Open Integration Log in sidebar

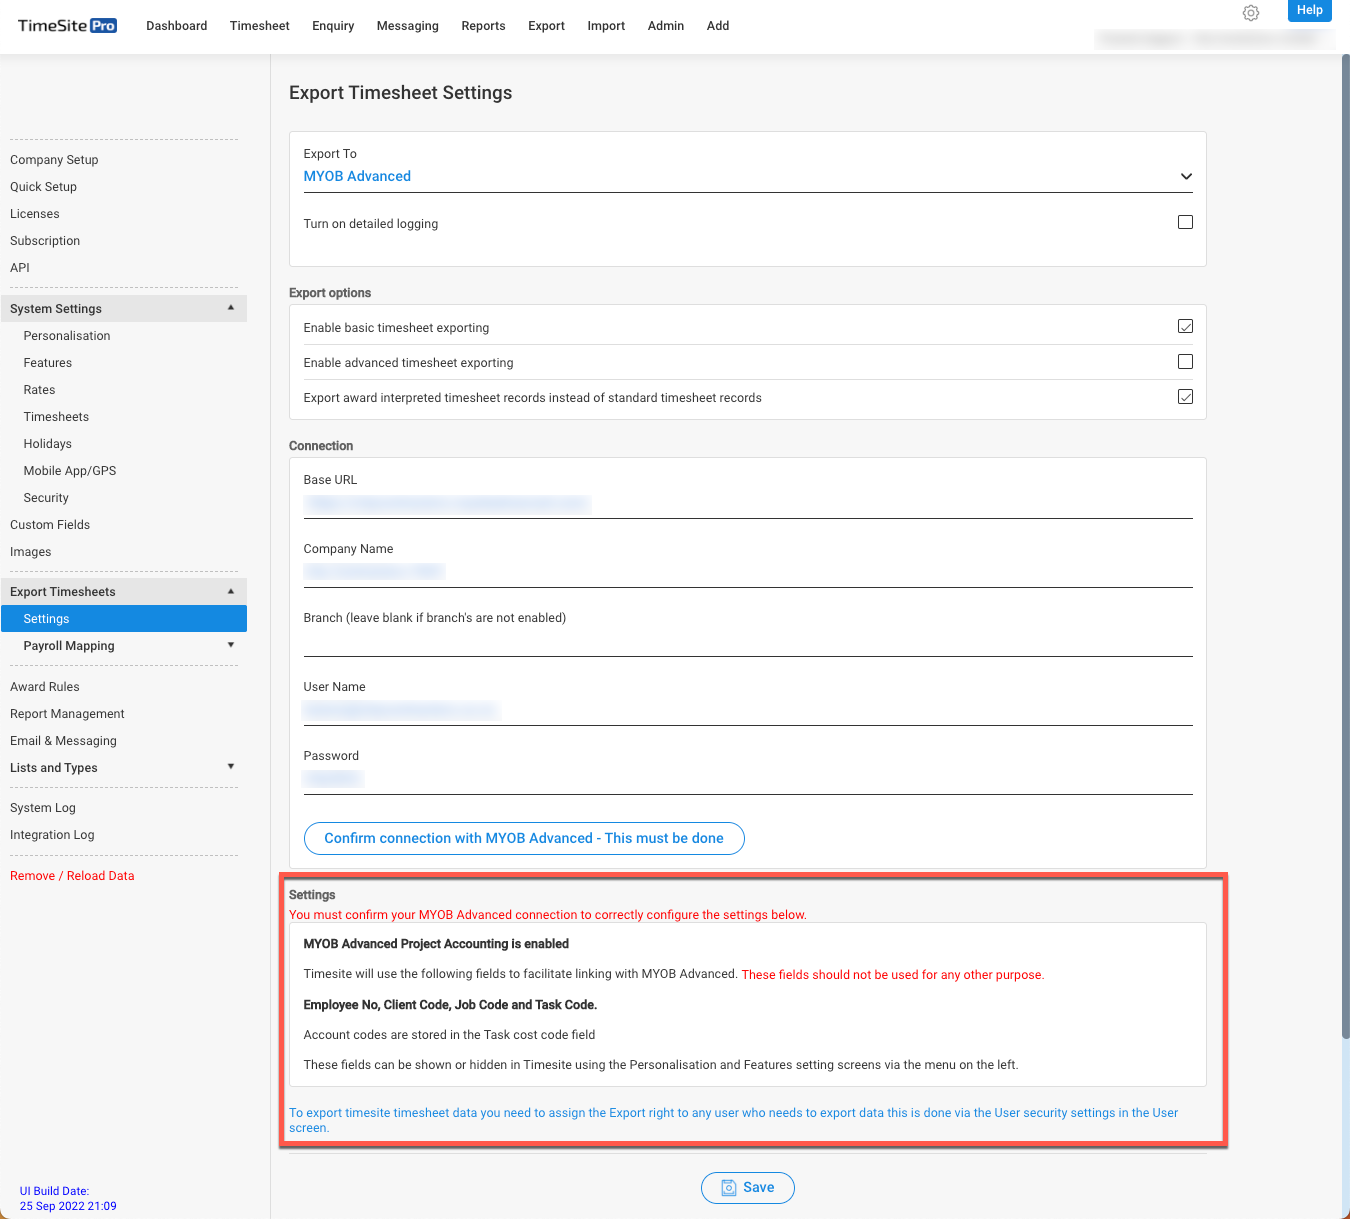tap(52, 835)
